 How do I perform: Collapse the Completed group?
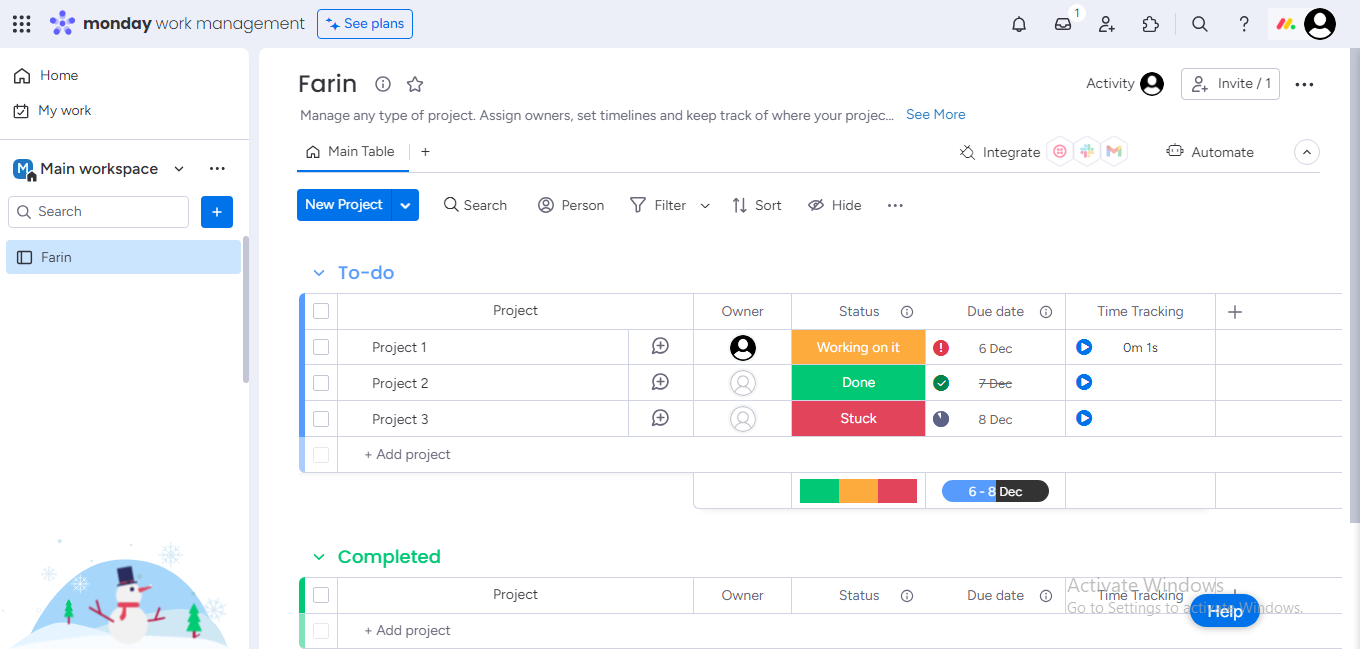tap(319, 557)
